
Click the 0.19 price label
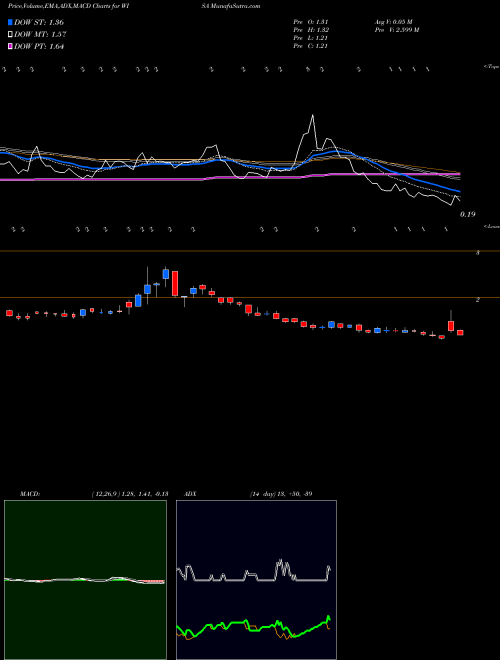coord(467,214)
